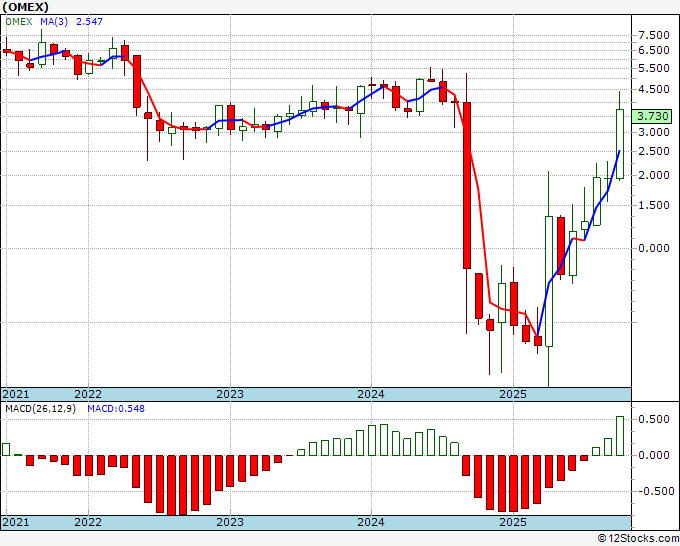Screen dimensions: 680x546
Task: Click the tallest green MACD bar at far right
Action: click(x=620, y=436)
